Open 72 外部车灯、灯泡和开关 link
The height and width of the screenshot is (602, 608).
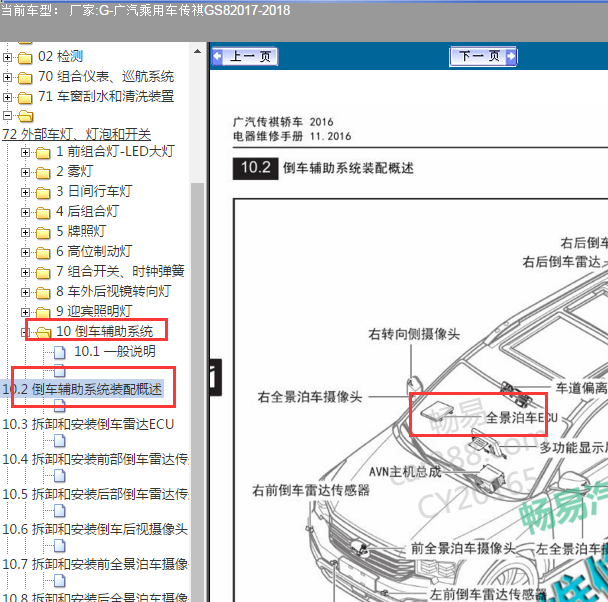76,135
